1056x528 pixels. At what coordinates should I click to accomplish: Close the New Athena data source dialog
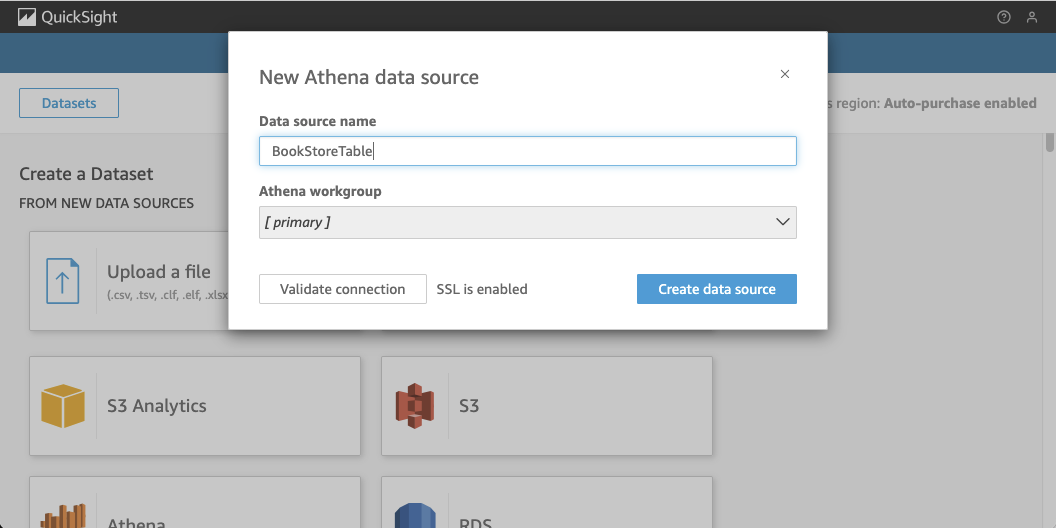(785, 74)
